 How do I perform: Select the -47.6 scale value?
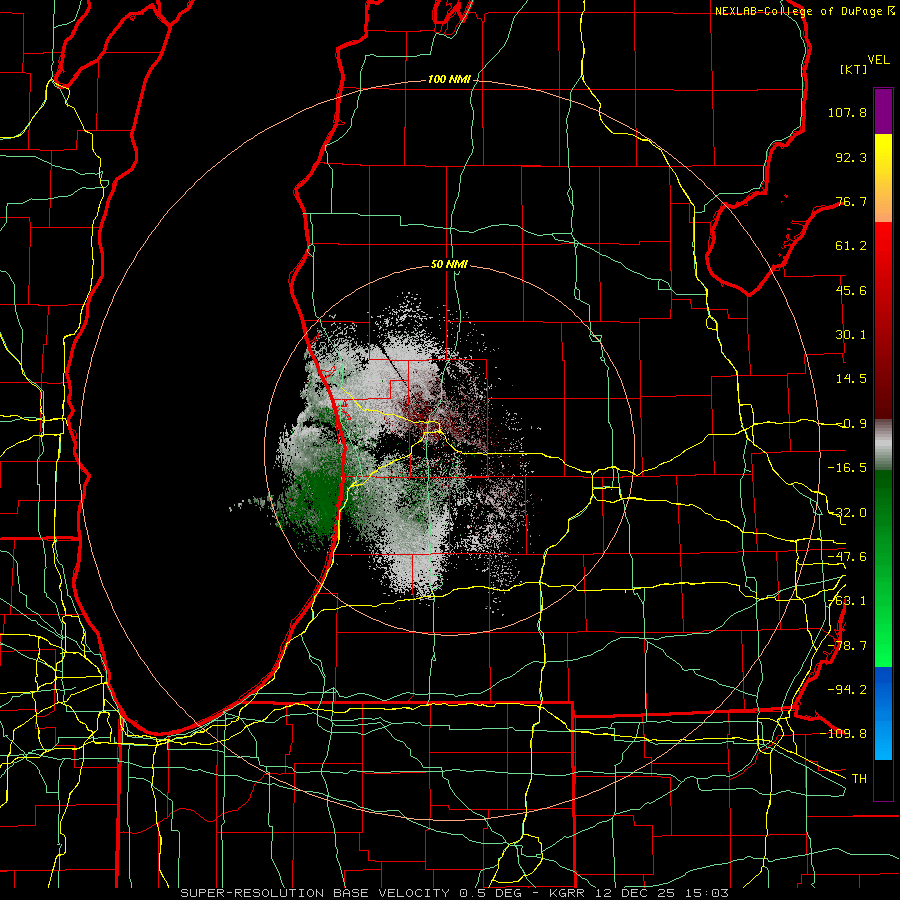click(847, 557)
